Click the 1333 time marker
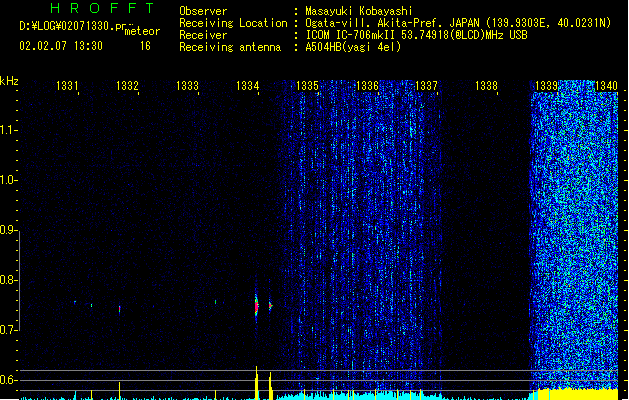Image resolution: width=629 pixels, height=400 pixels. pos(187,86)
